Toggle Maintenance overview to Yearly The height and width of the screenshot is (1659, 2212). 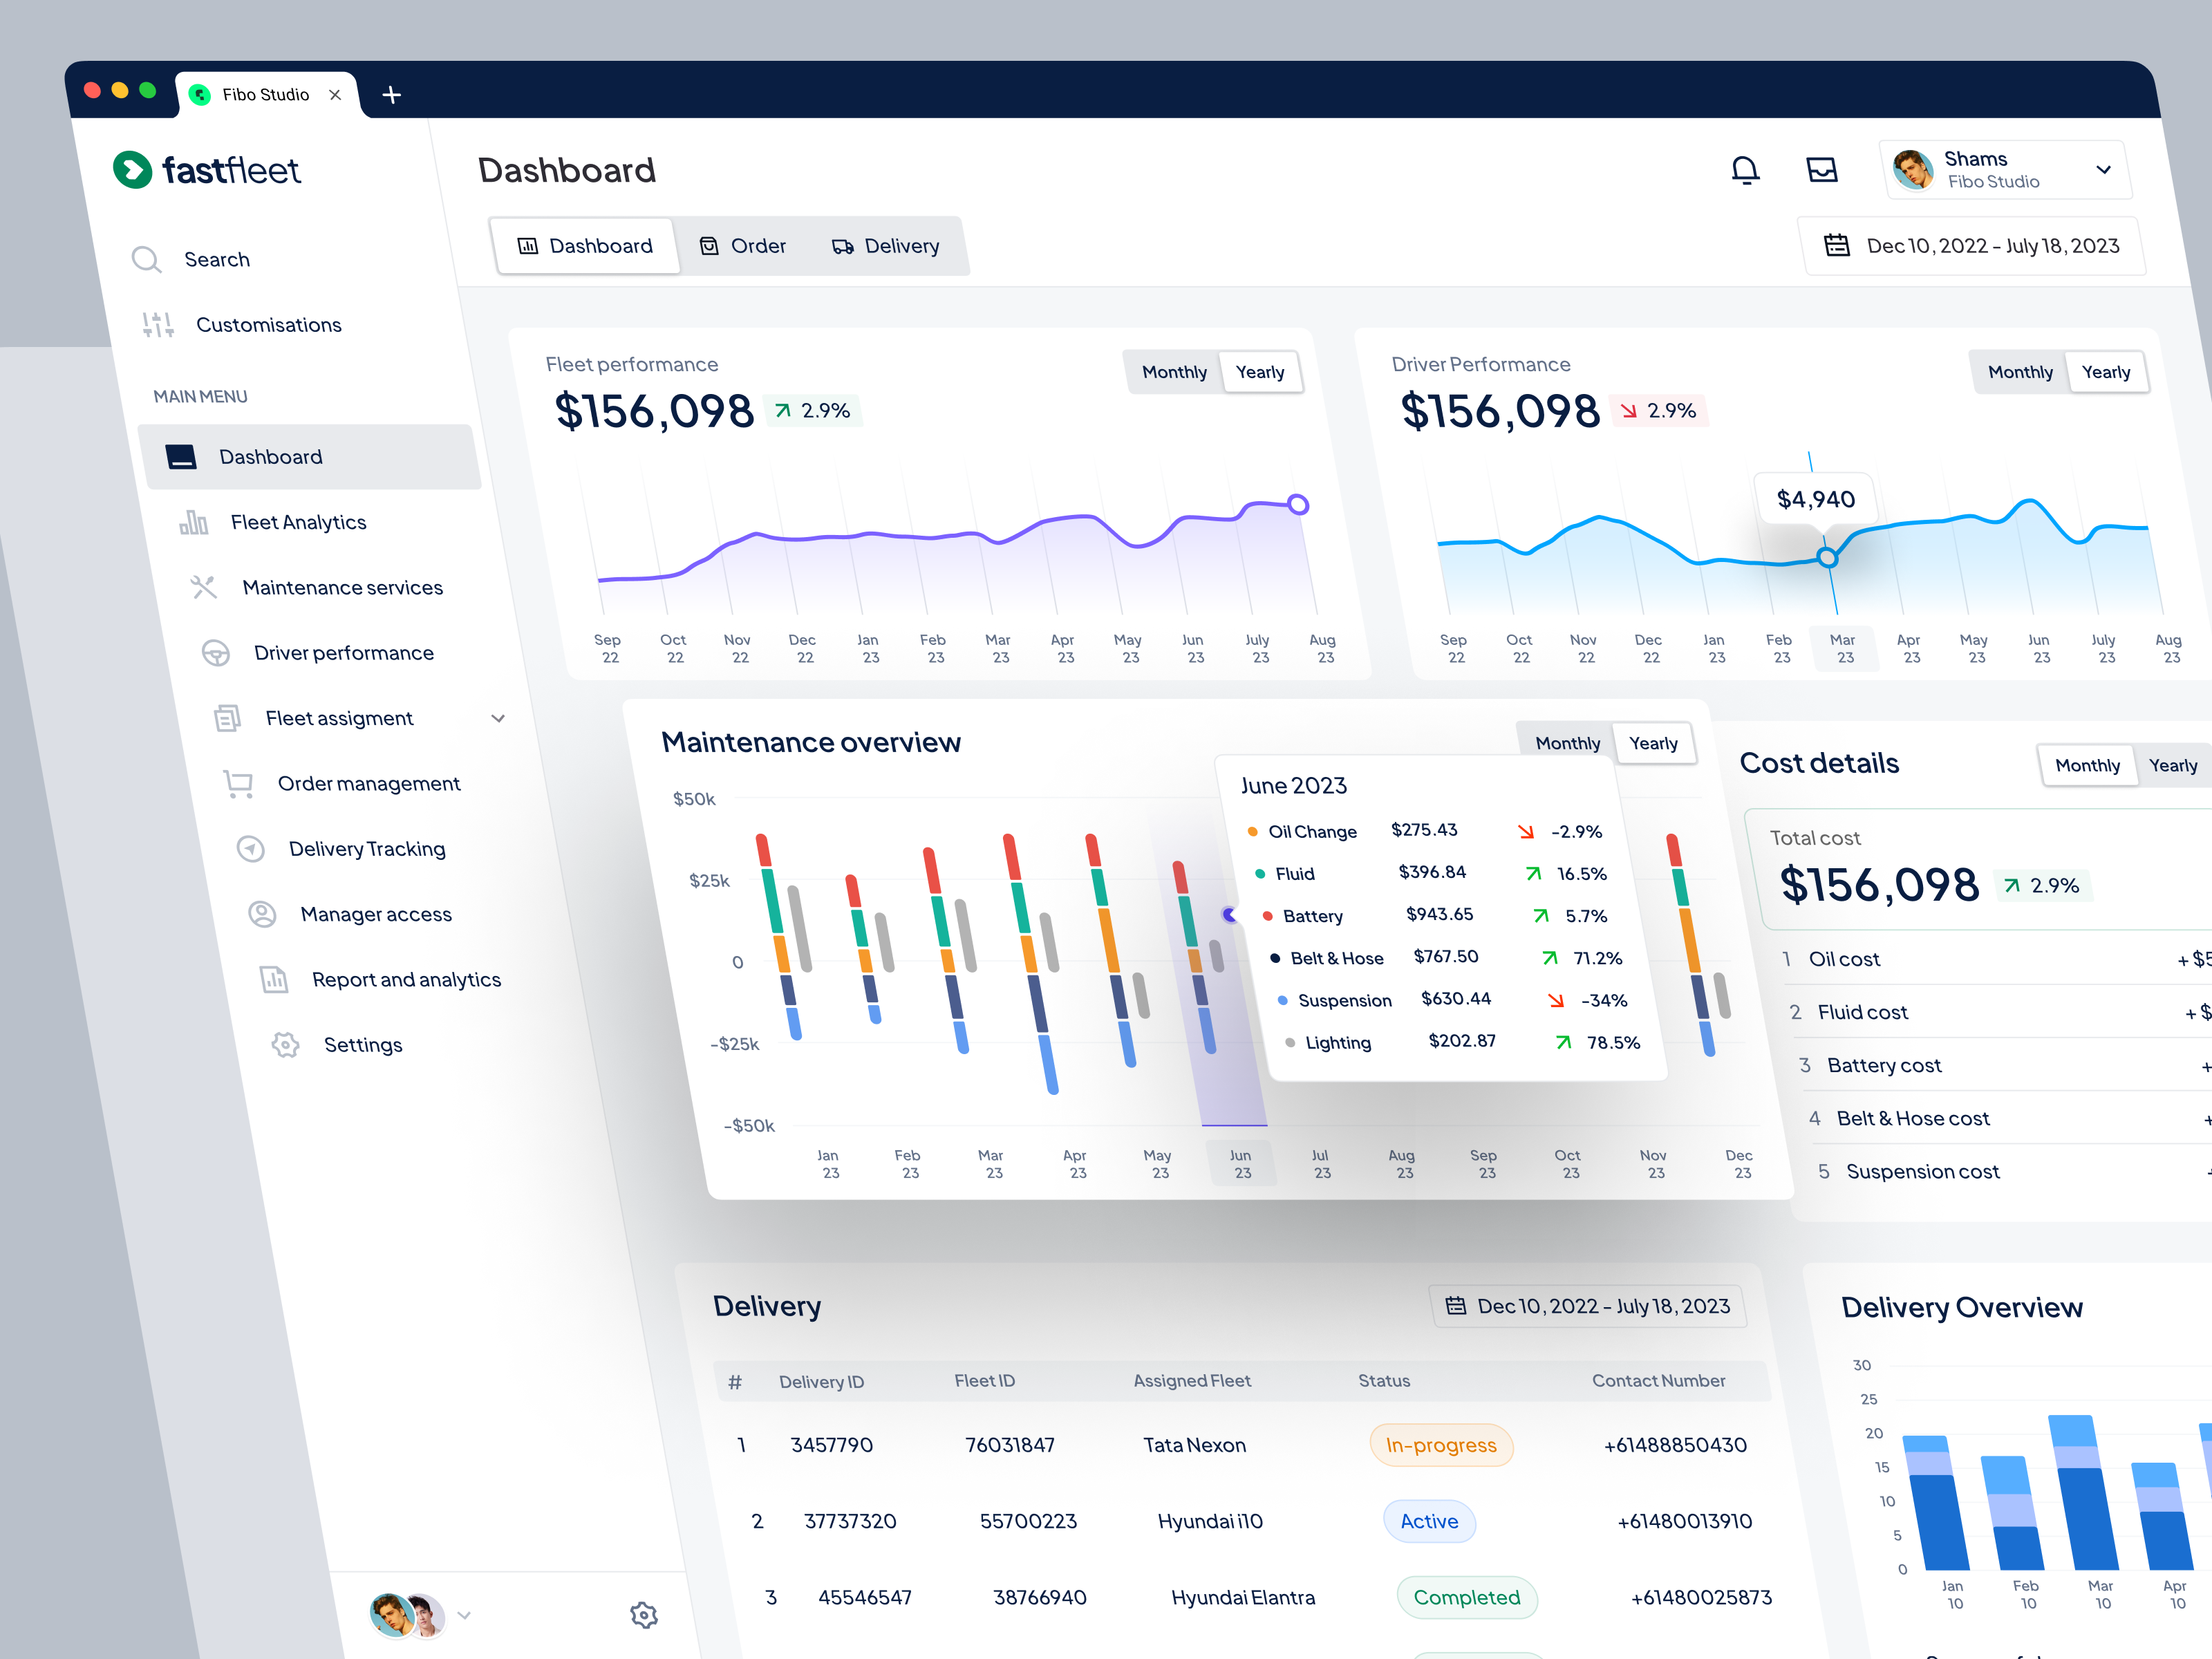[1654, 743]
